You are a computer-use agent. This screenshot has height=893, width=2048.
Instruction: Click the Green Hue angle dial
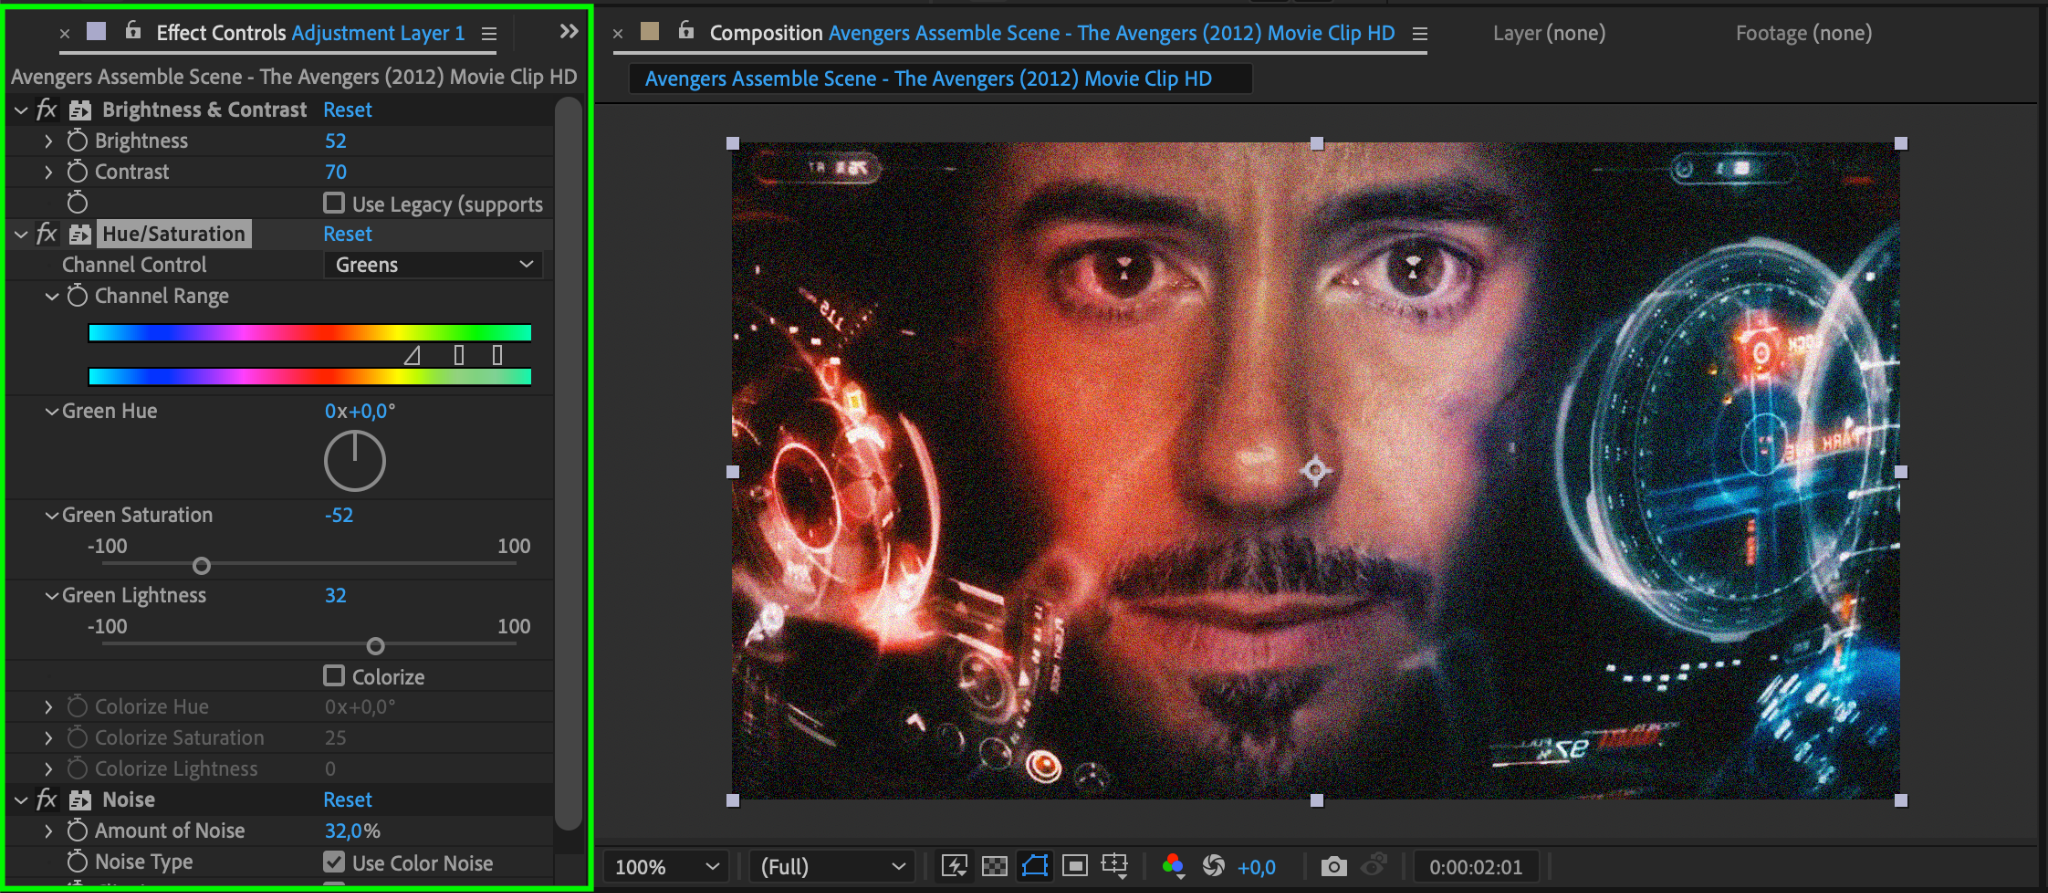click(354, 461)
